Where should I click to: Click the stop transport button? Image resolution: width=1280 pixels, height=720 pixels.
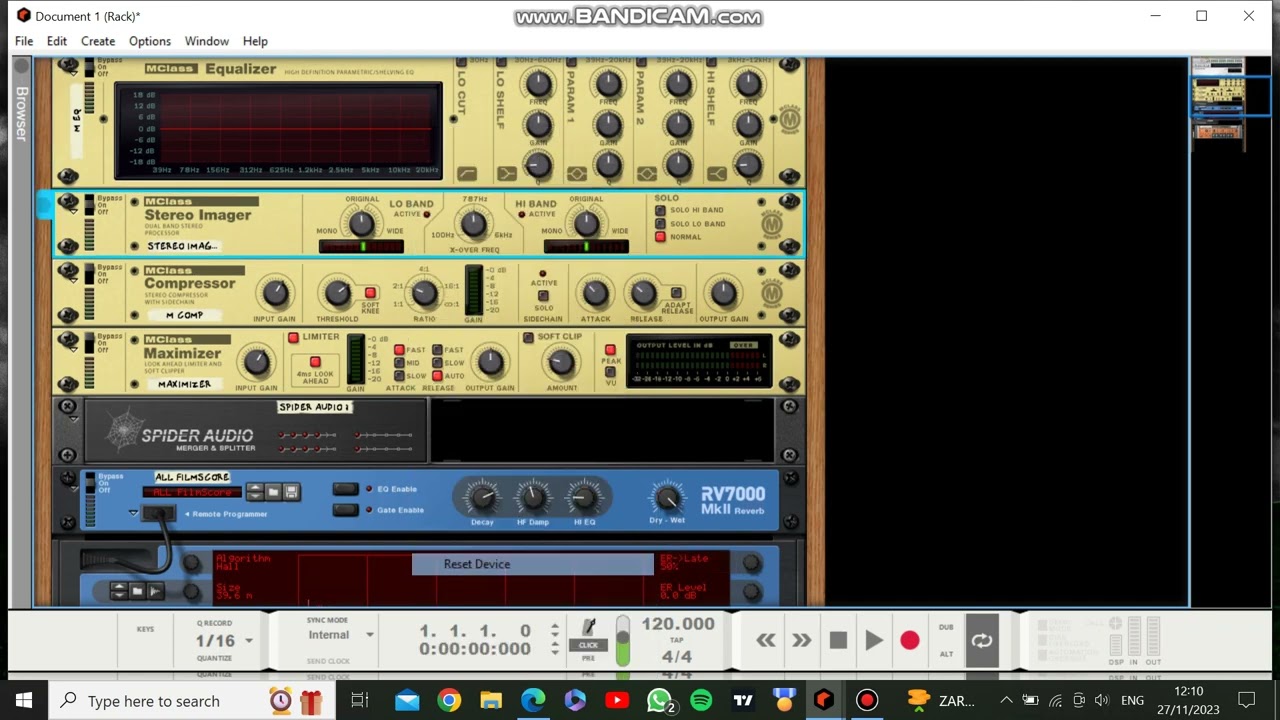838,641
